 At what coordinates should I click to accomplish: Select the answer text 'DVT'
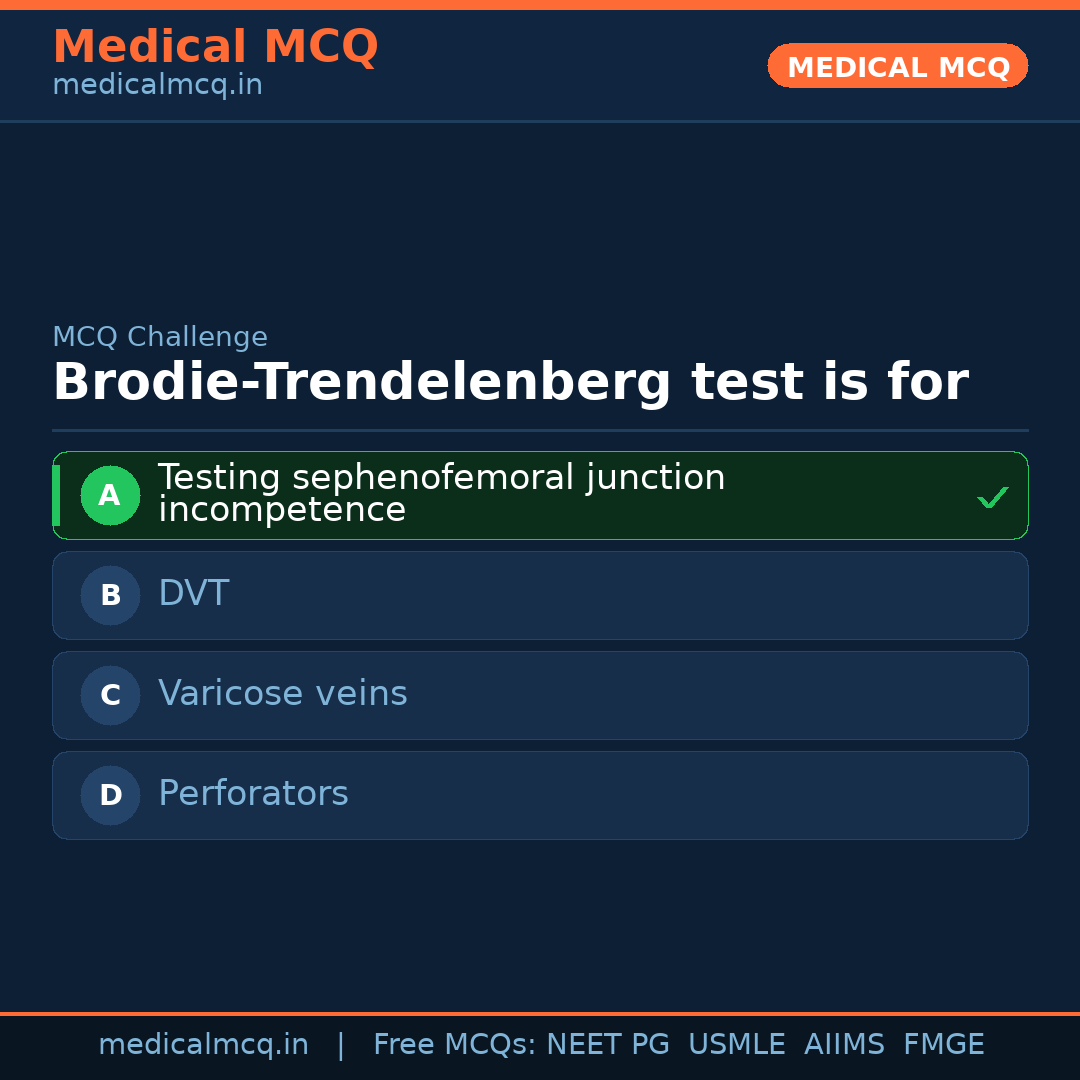(x=194, y=594)
